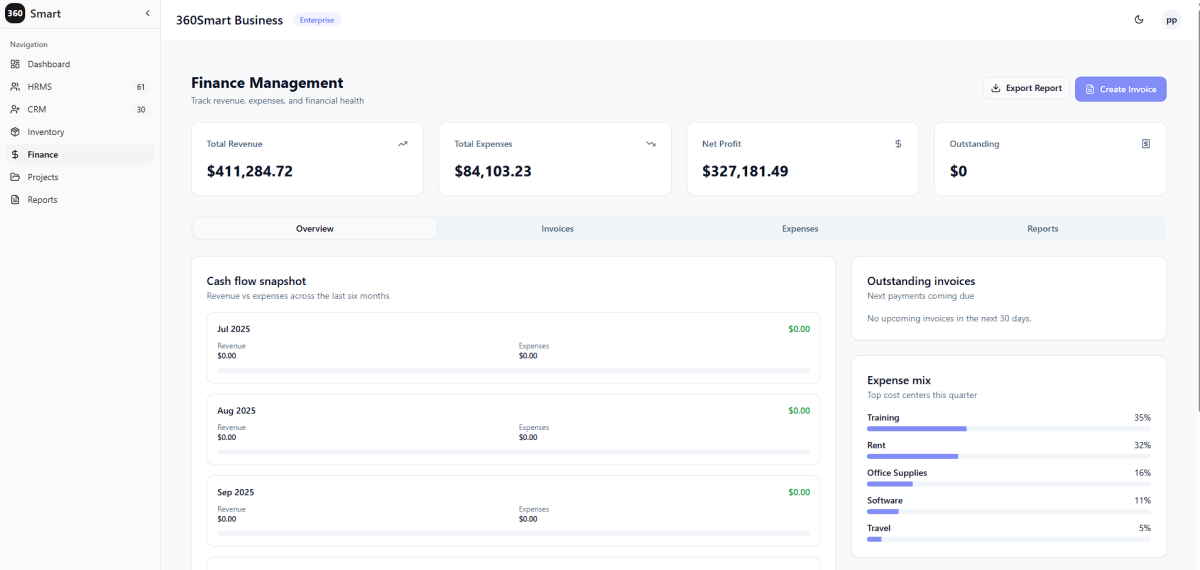Click the Aug 2025 cash flow card
This screenshot has width=1200, height=570.
(x=513, y=429)
